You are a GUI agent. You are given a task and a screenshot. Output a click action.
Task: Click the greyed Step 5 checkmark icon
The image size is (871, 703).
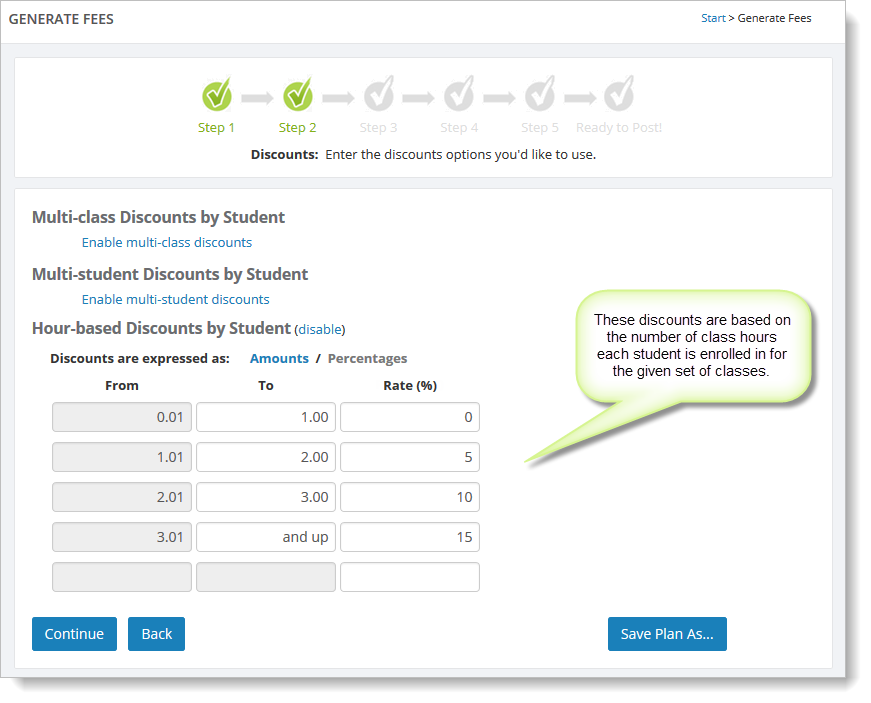click(x=540, y=94)
